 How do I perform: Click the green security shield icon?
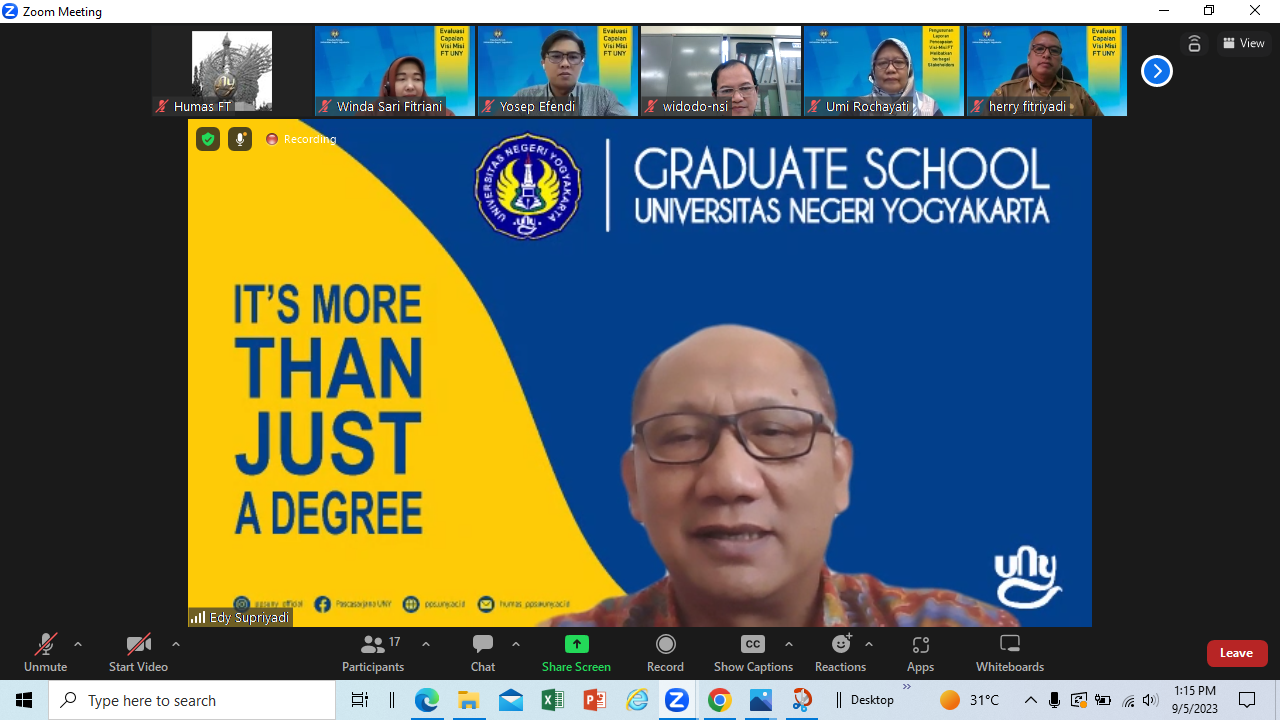coord(207,139)
